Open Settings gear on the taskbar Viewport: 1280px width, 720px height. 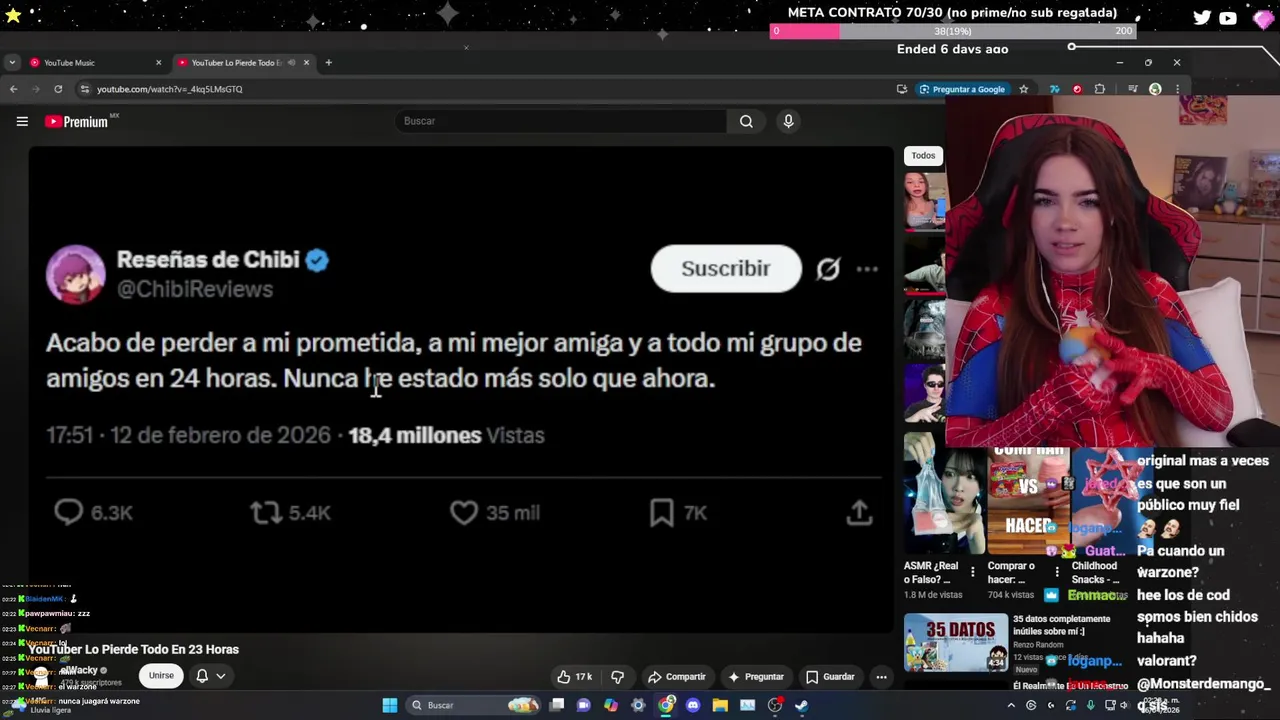[x=638, y=705]
